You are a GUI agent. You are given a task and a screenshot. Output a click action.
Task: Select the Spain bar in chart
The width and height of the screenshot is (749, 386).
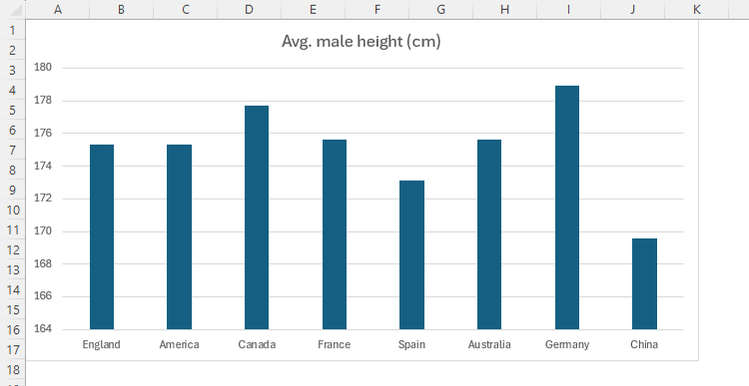coord(412,255)
